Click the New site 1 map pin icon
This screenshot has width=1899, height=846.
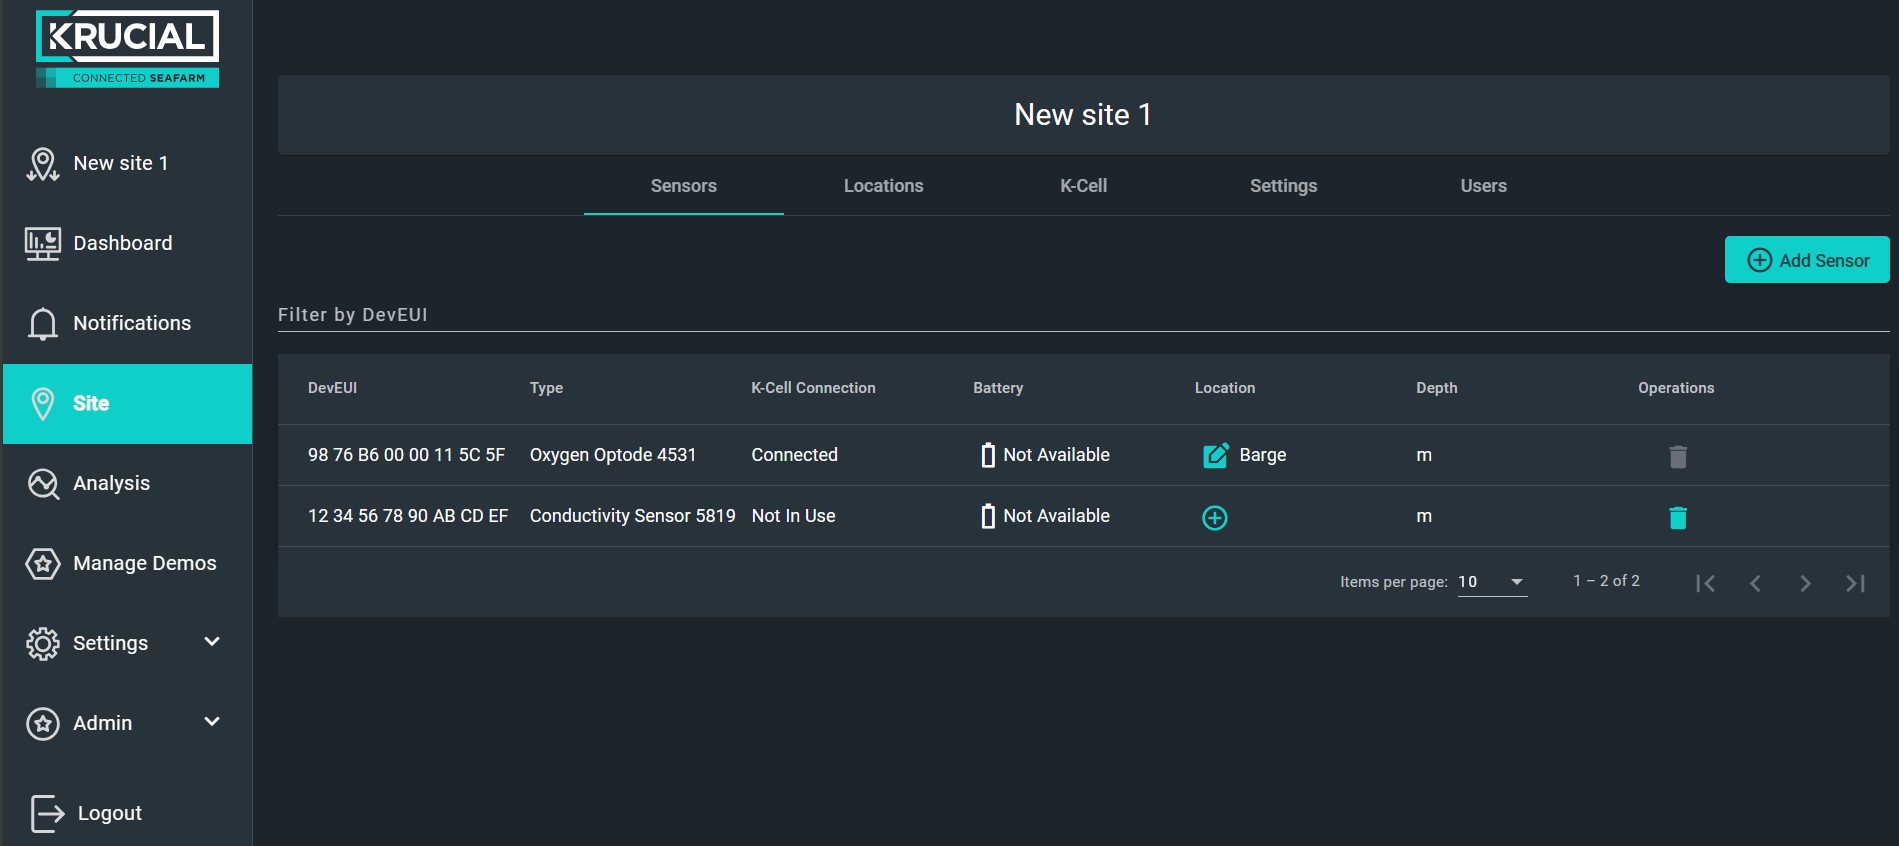[42, 164]
